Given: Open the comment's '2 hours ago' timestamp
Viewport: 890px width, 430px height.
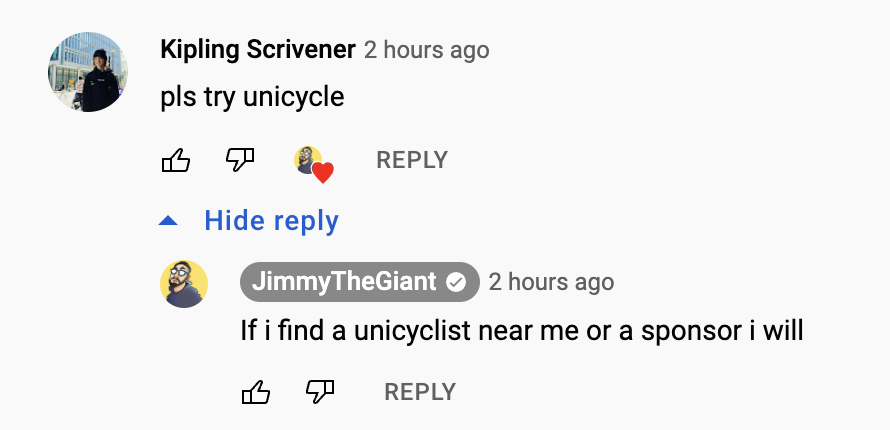Looking at the screenshot, I should [x=426, y=50].
